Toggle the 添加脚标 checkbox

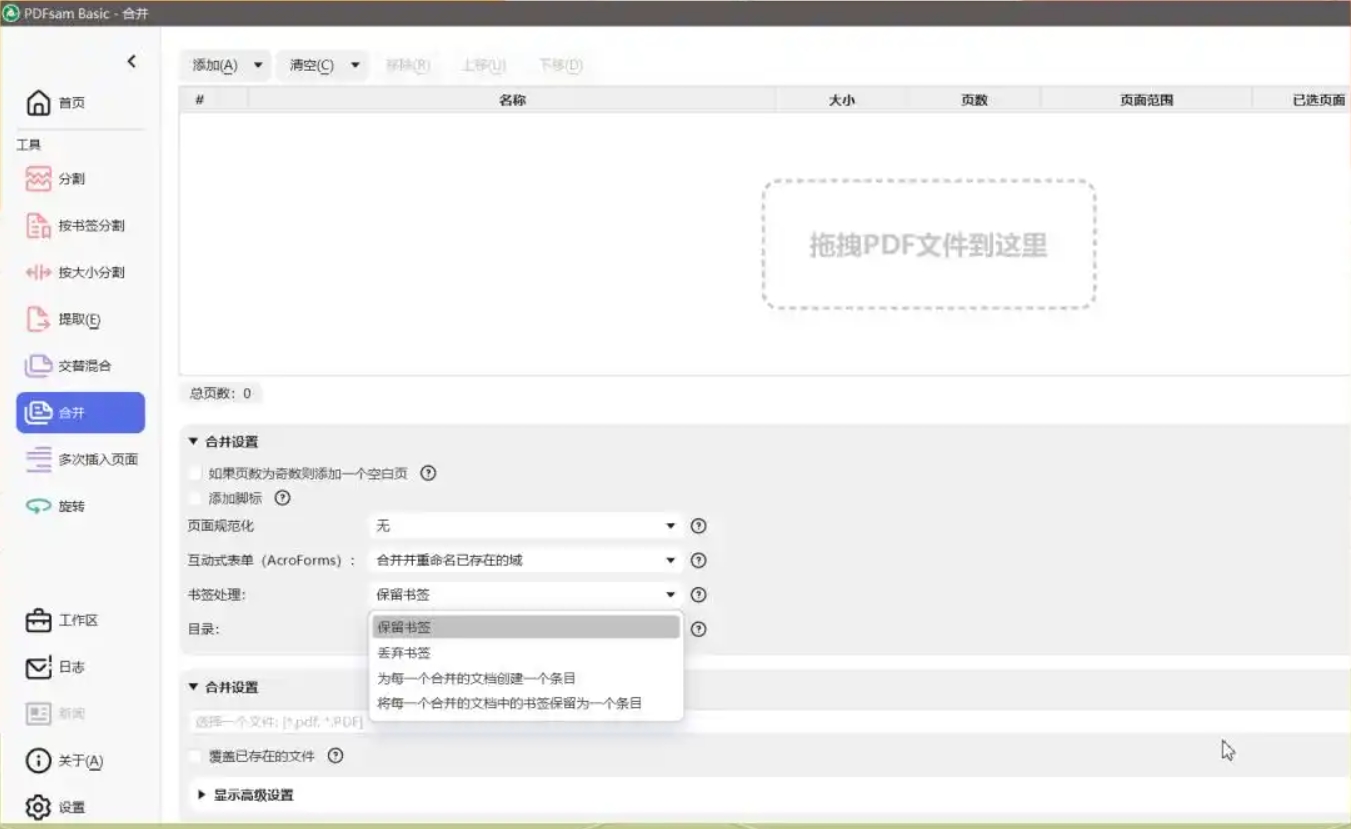[x=195, y=498]
